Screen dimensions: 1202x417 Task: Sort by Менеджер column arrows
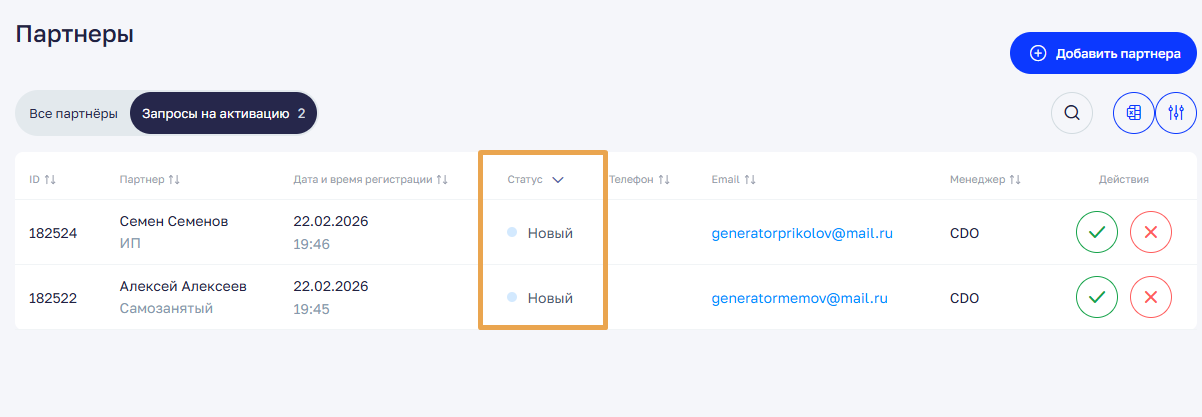pos(1015,180)
